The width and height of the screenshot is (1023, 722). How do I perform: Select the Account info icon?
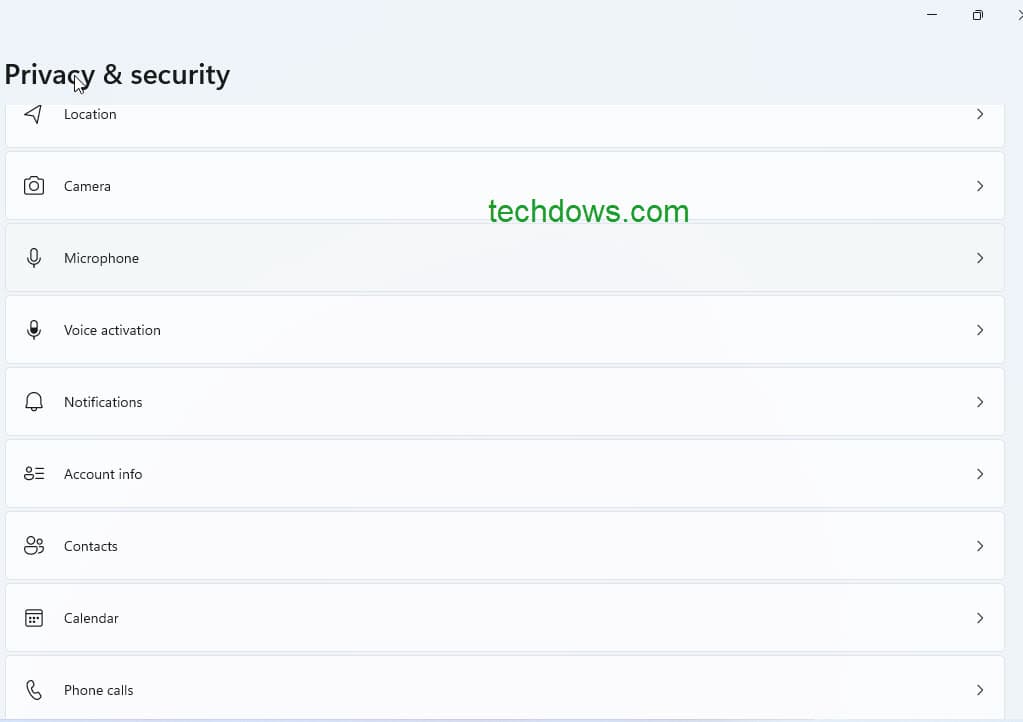click(x=34, y=474)
